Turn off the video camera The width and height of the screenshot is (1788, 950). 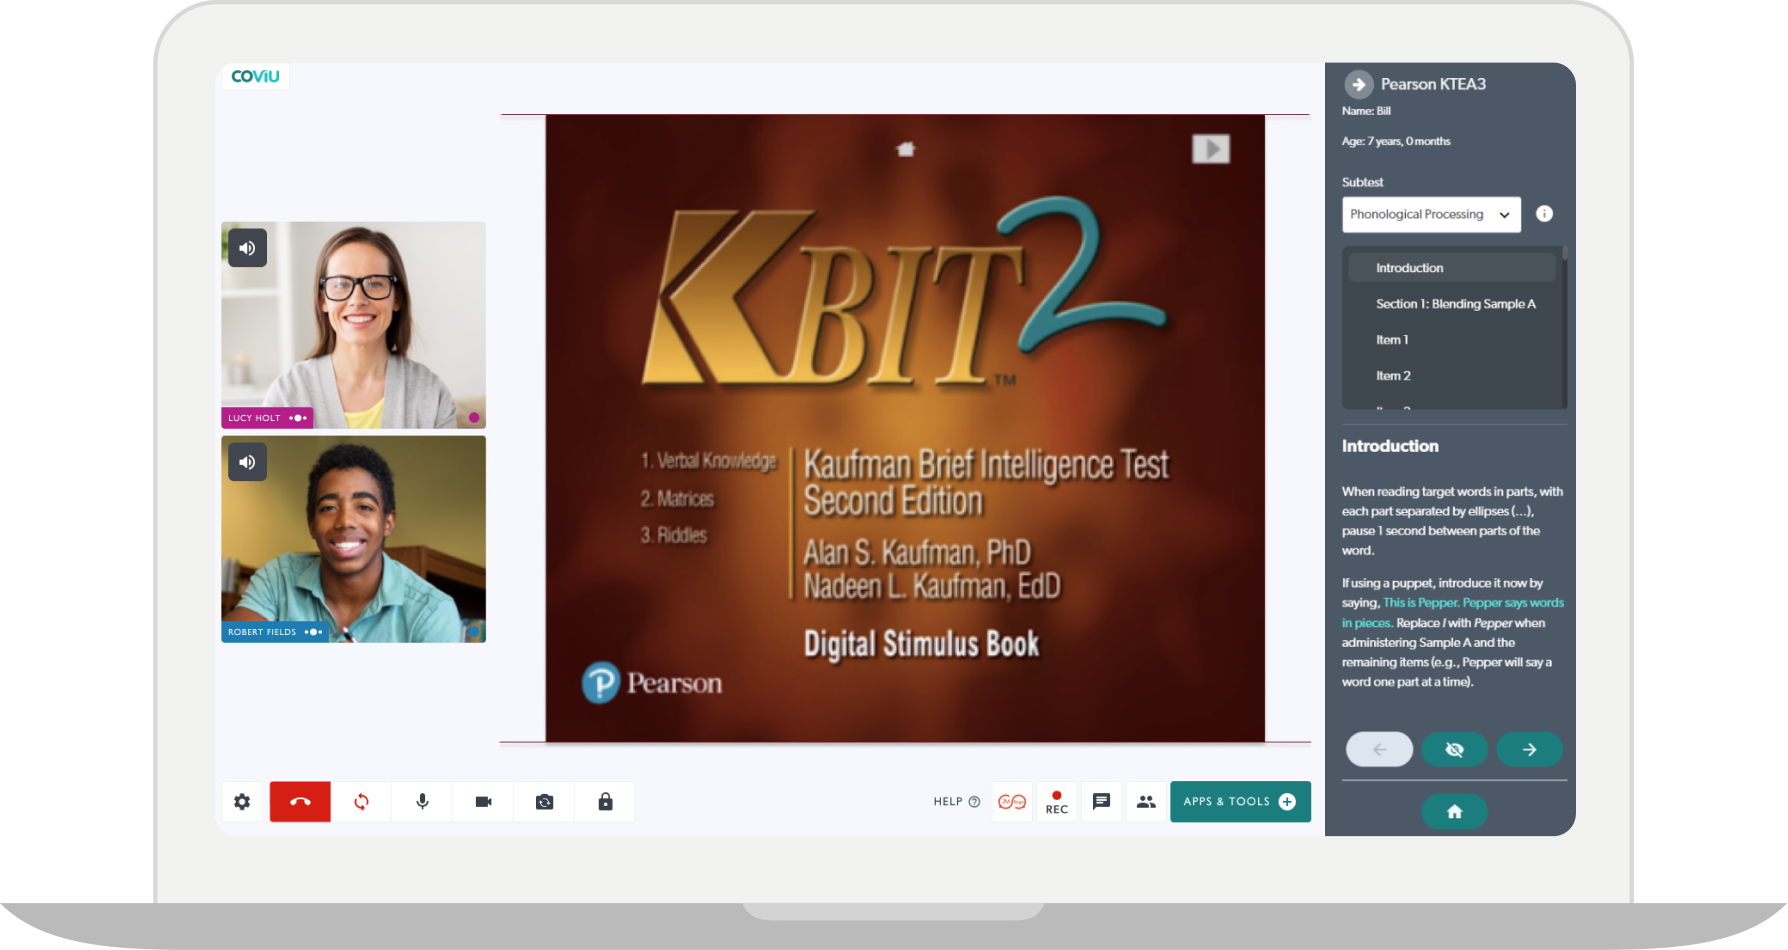click(x=483, y=802)
